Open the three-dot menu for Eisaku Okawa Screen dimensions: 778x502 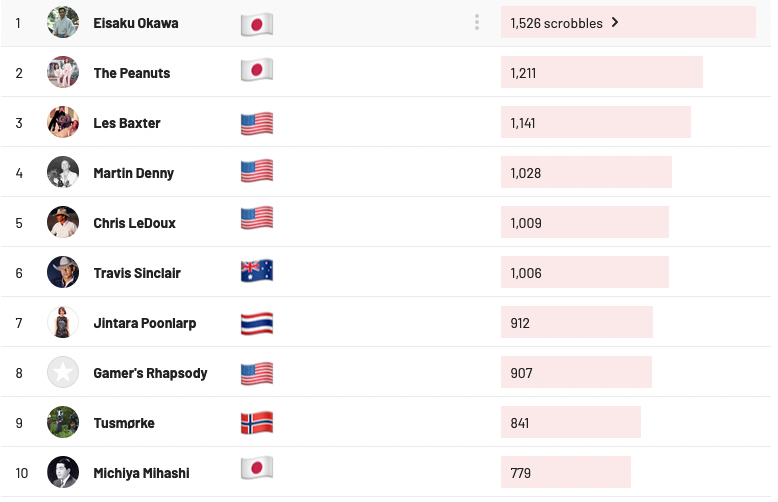[x=477, y=22]
